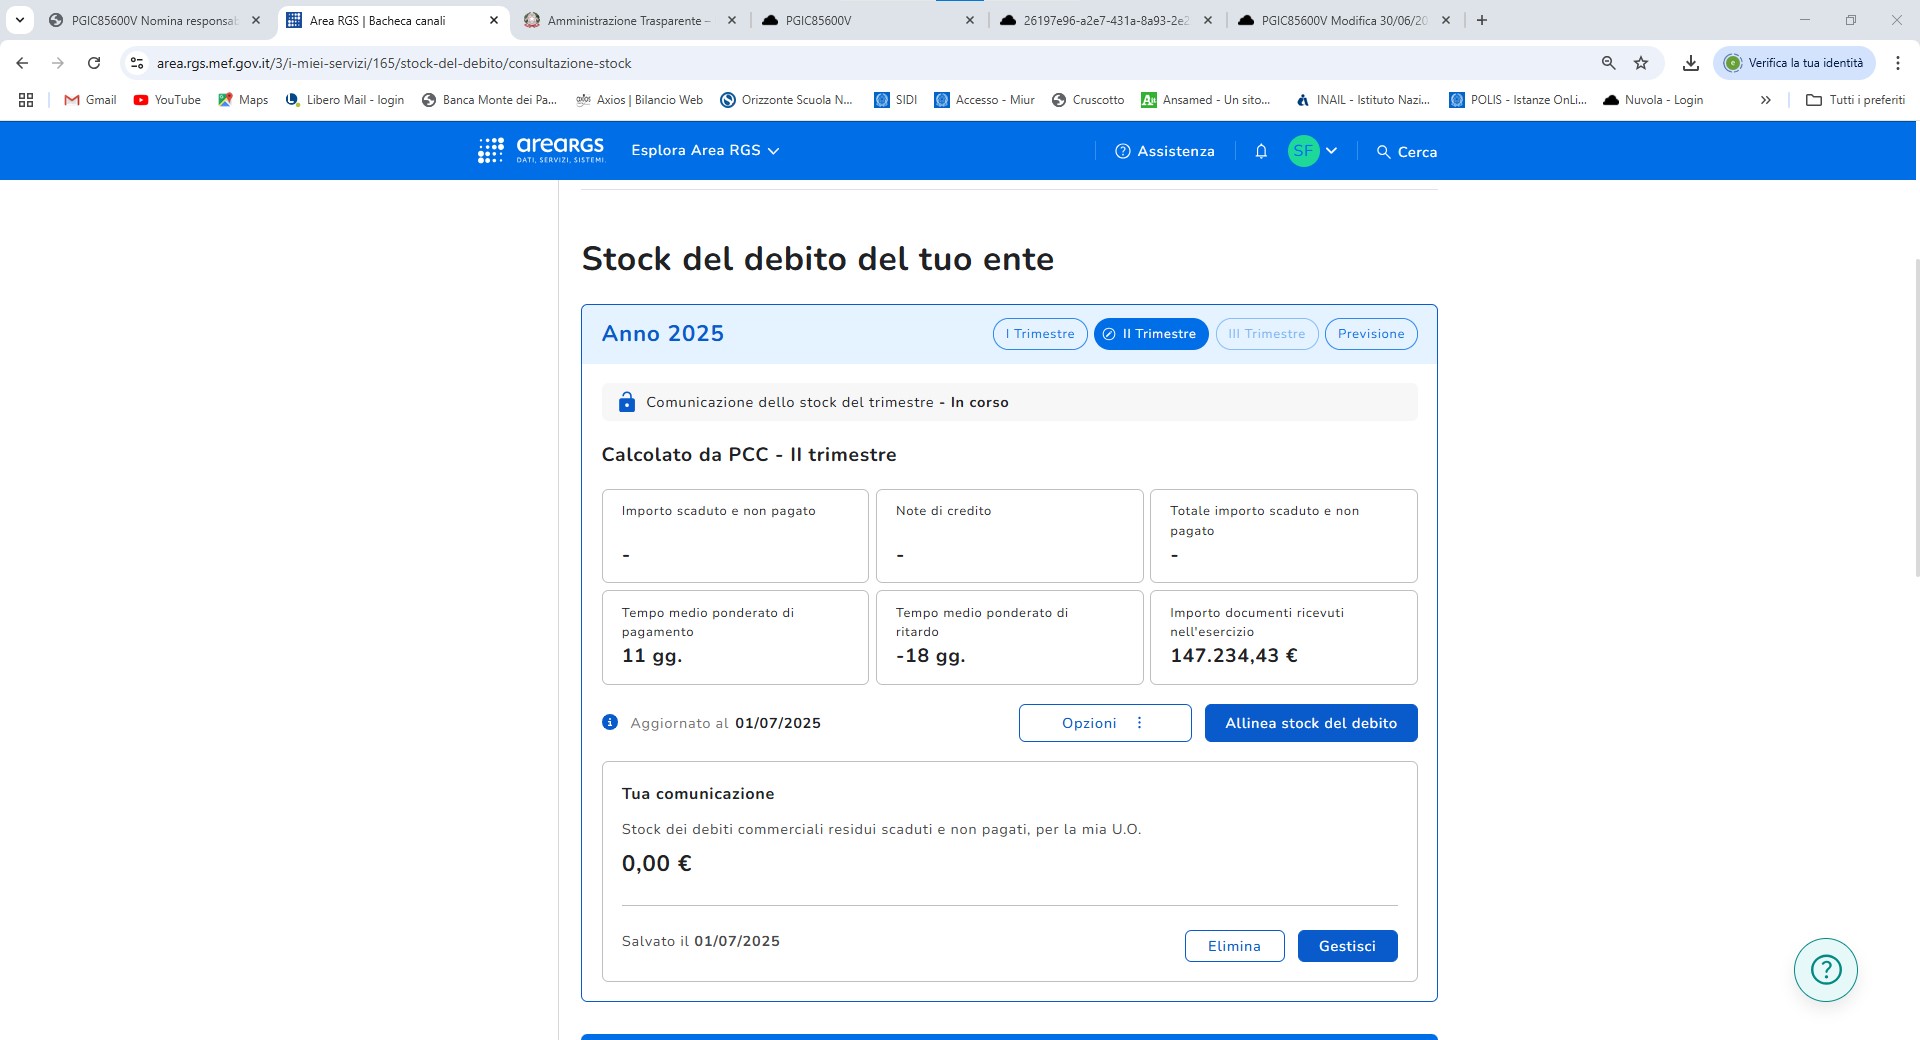Image resolution: width=1920 pixels, height=1040 pixels.
Task: Switch to the PGIC85600V Nomina responsabile tab
Action: pyautogui.click(x=154, y=20)
